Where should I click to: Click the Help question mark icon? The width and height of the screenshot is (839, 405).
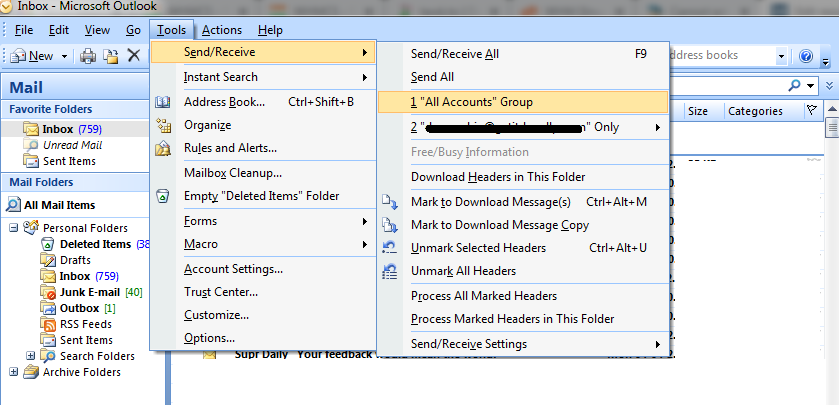(x=806, y=56)
